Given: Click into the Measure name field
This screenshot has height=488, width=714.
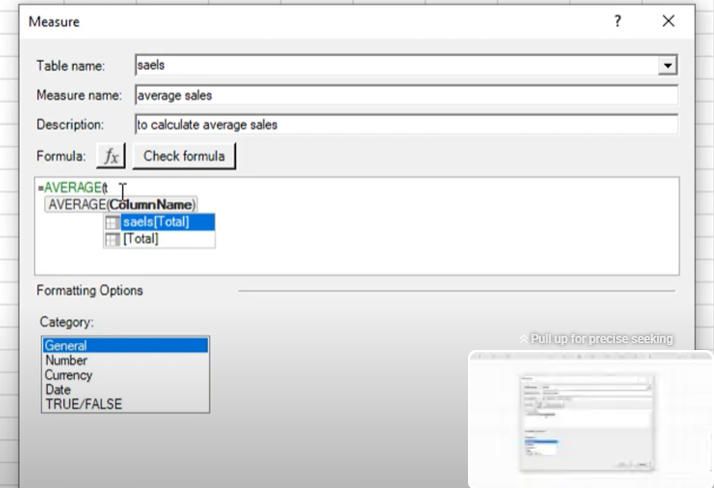Looking at the screenshot, I should pos(407,95).
